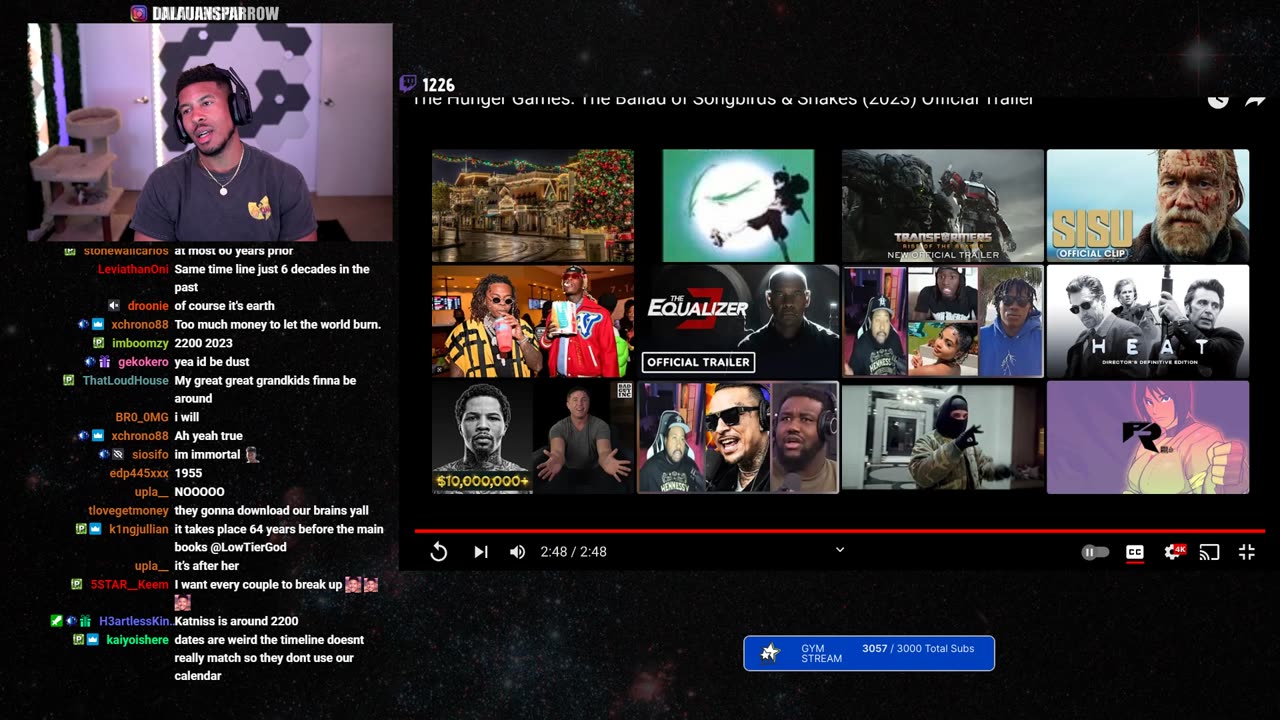Viewport: 1280px width, 720px height.
Task: Click username ThatLoudHouse in chat
Action: click(125, 381)
